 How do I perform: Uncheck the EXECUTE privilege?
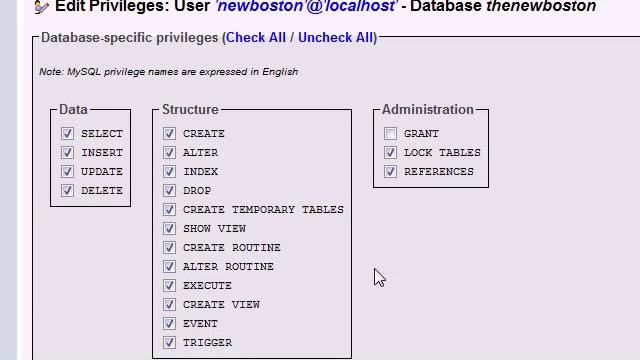pyautogui.click(x=169, y=285)
